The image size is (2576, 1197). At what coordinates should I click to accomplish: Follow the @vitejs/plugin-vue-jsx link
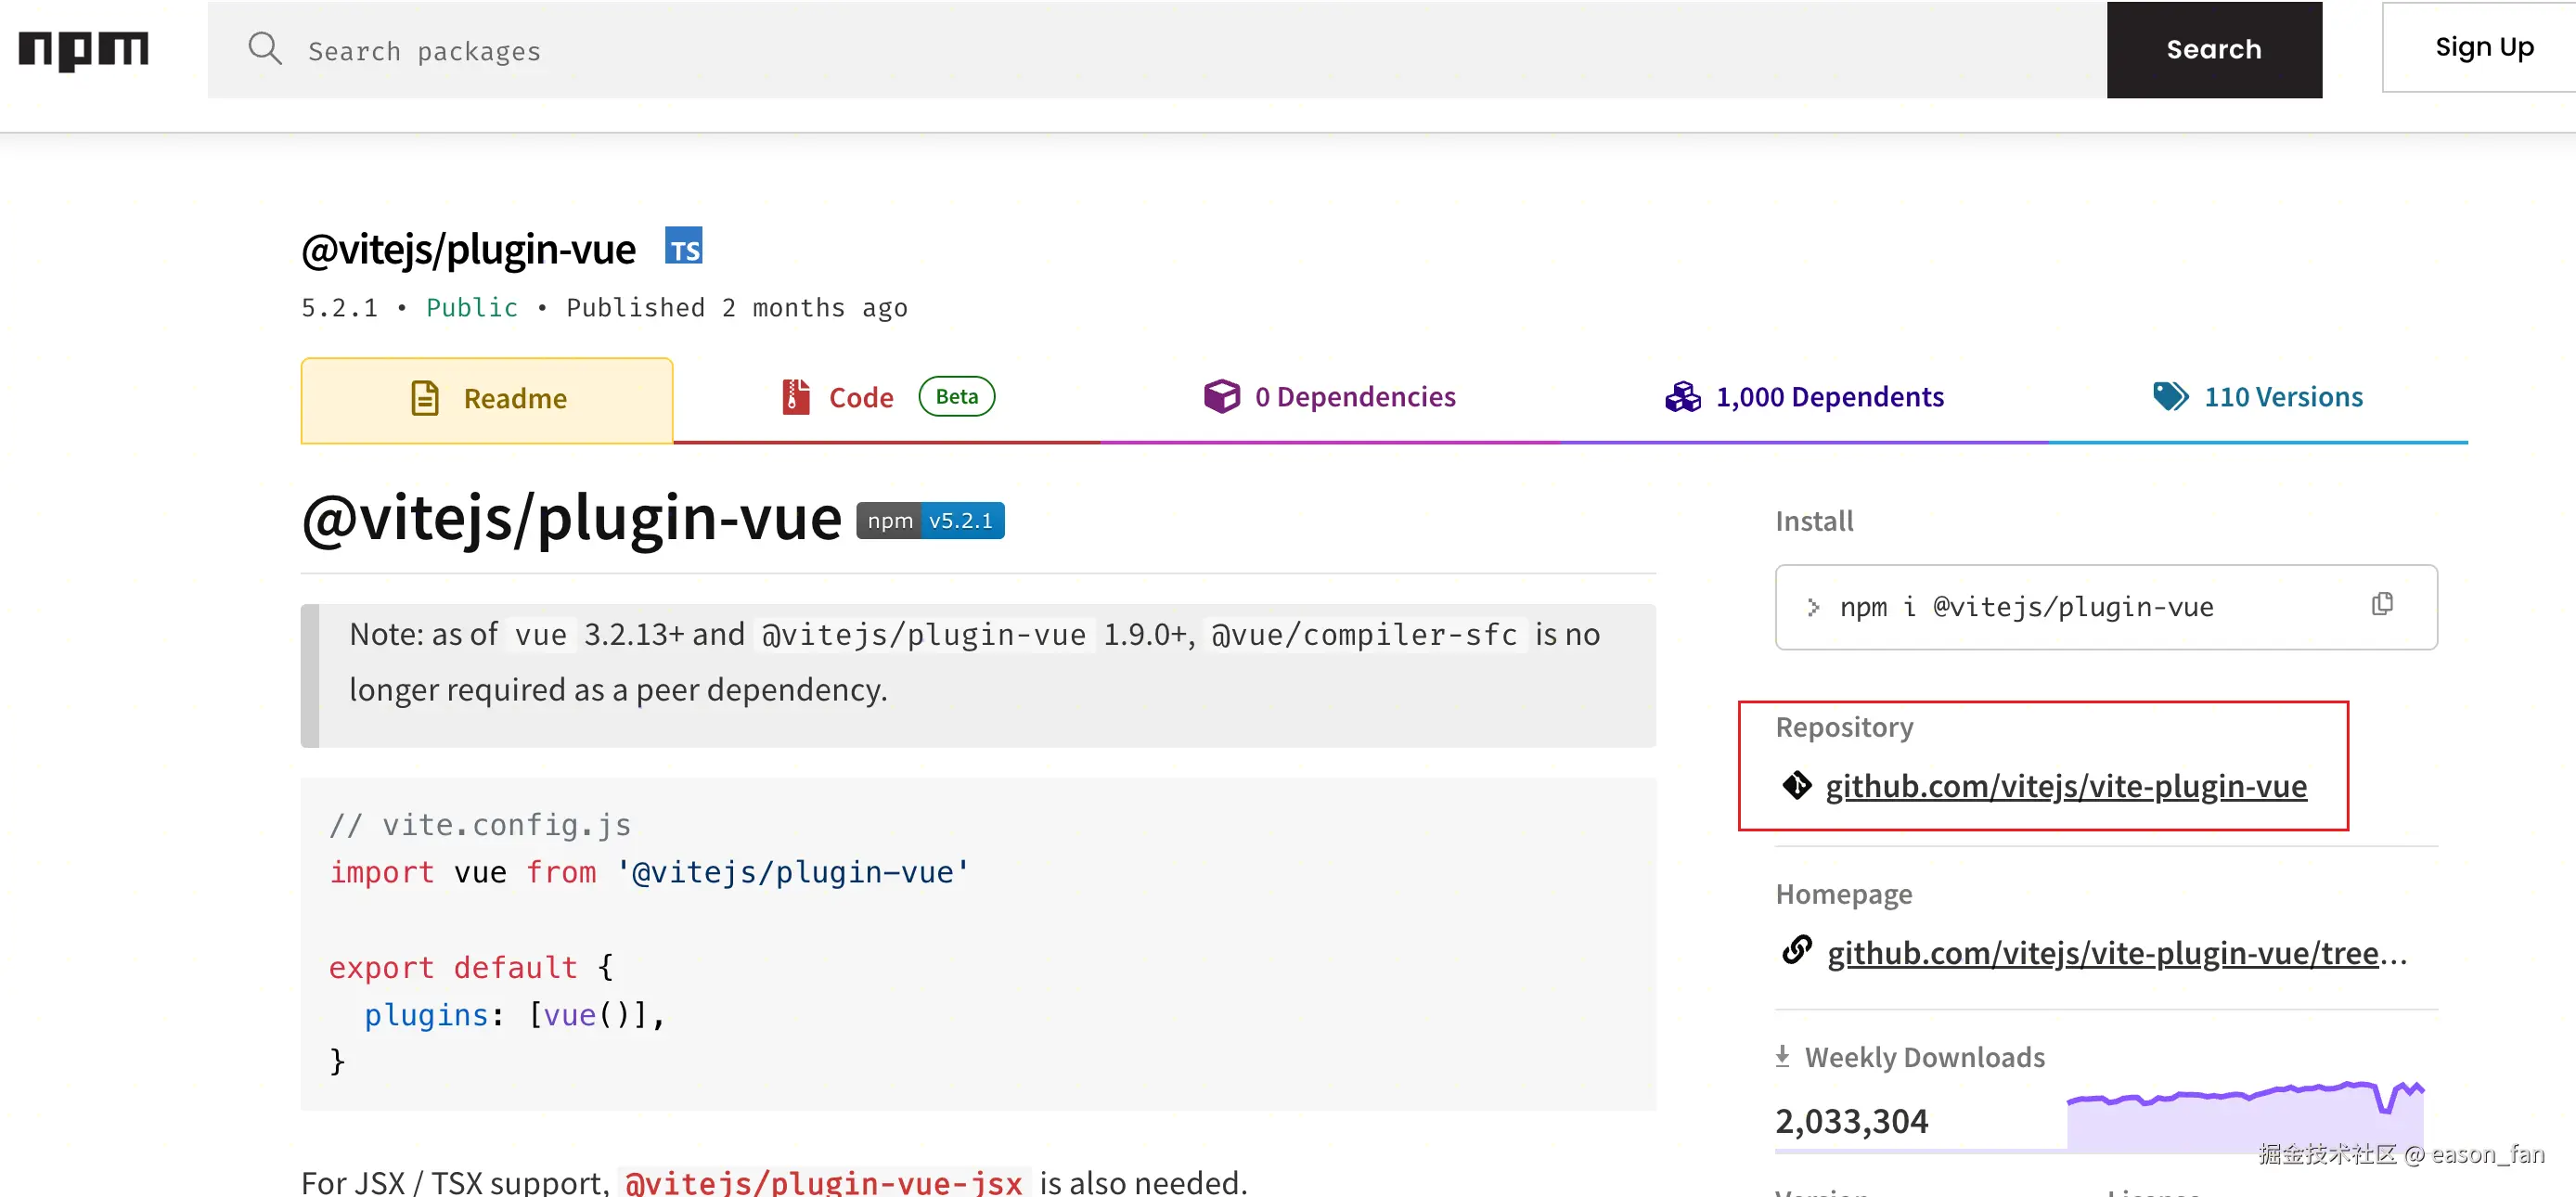823,1183
